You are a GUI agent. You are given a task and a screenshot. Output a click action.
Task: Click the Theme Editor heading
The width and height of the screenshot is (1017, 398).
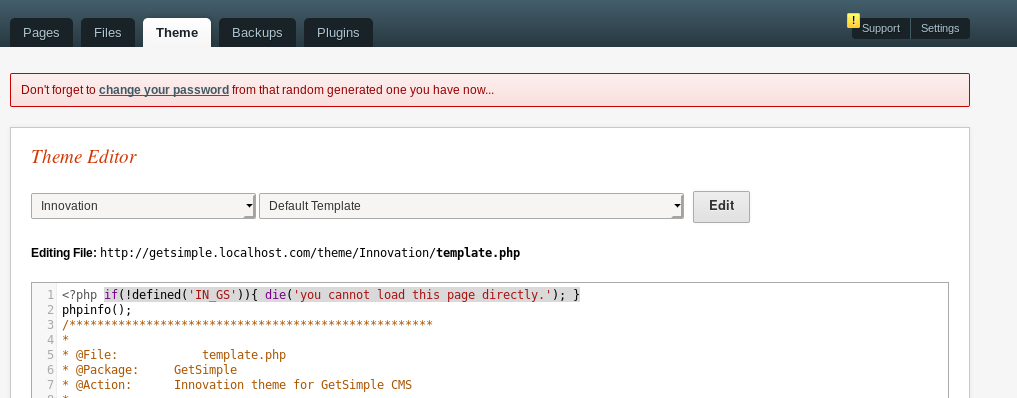(x=84, y=157)
